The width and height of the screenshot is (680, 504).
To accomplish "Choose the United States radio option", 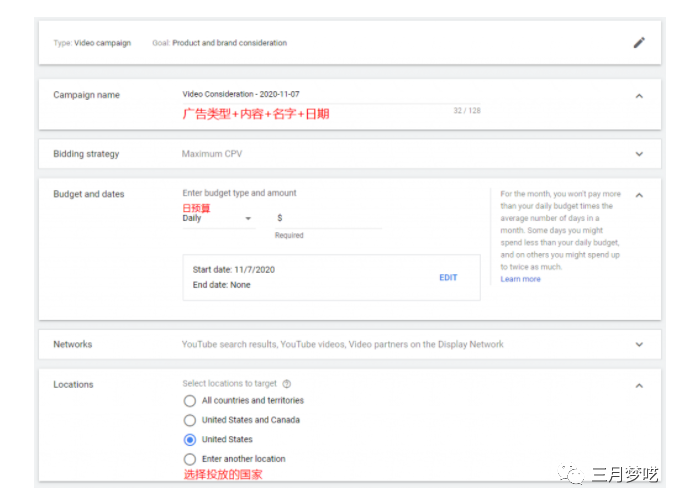I will coord(190,440).
